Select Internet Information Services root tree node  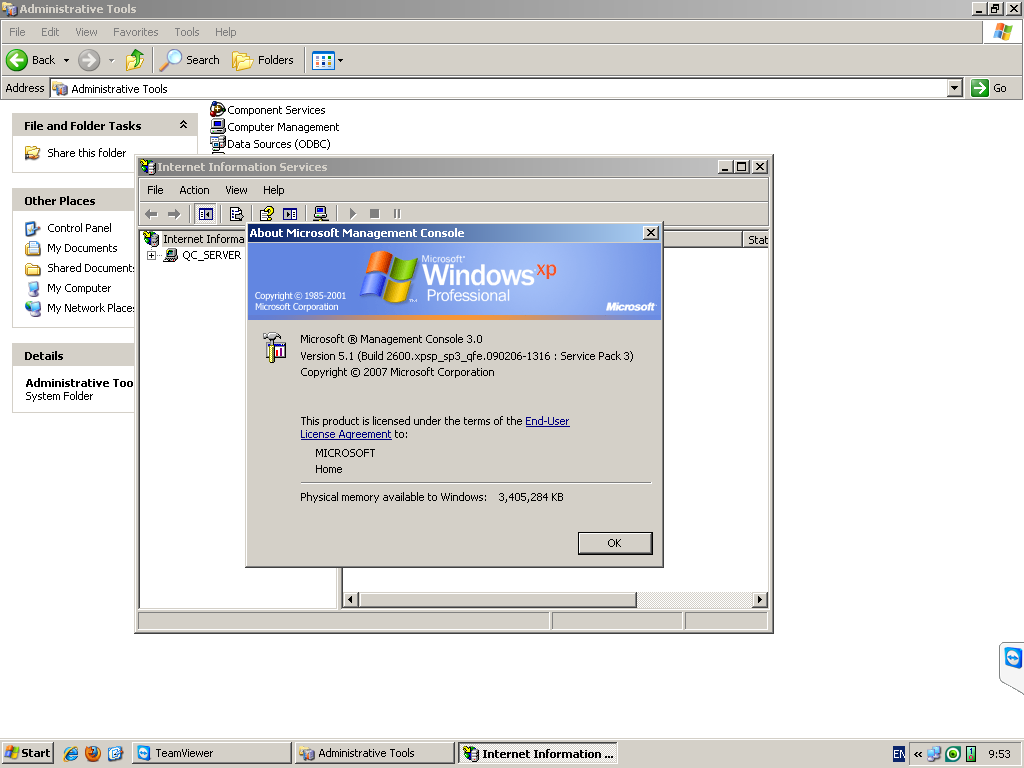[x=195, y=239]
